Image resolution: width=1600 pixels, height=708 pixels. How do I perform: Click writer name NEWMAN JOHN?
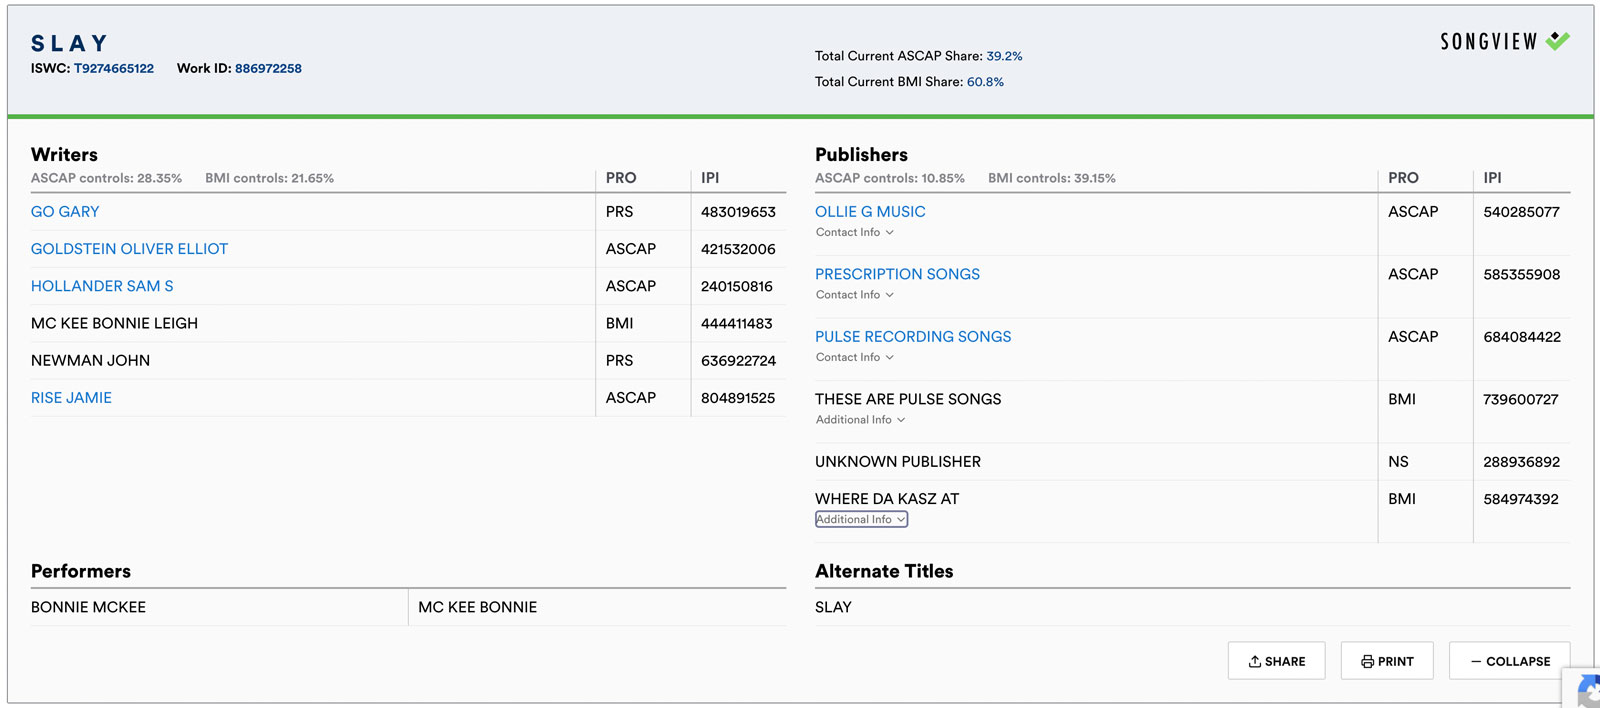coord(90,361)
